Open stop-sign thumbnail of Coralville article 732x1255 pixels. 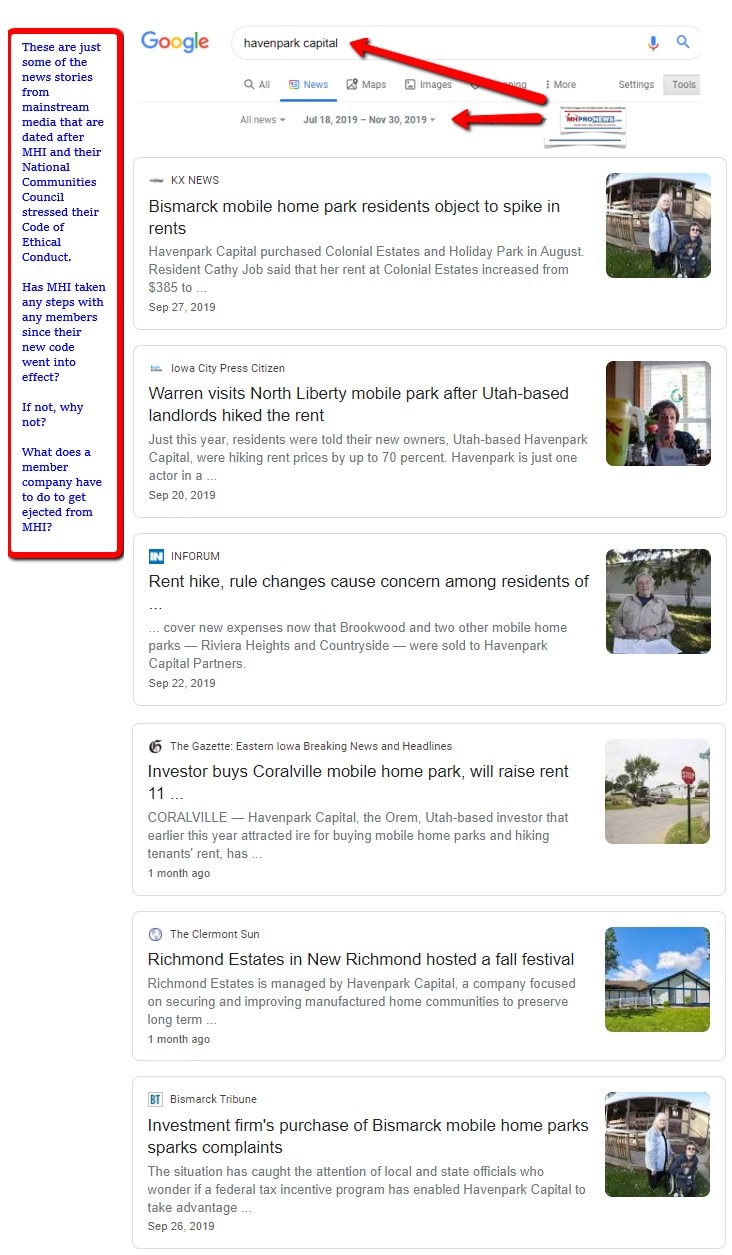pos(657,791)
